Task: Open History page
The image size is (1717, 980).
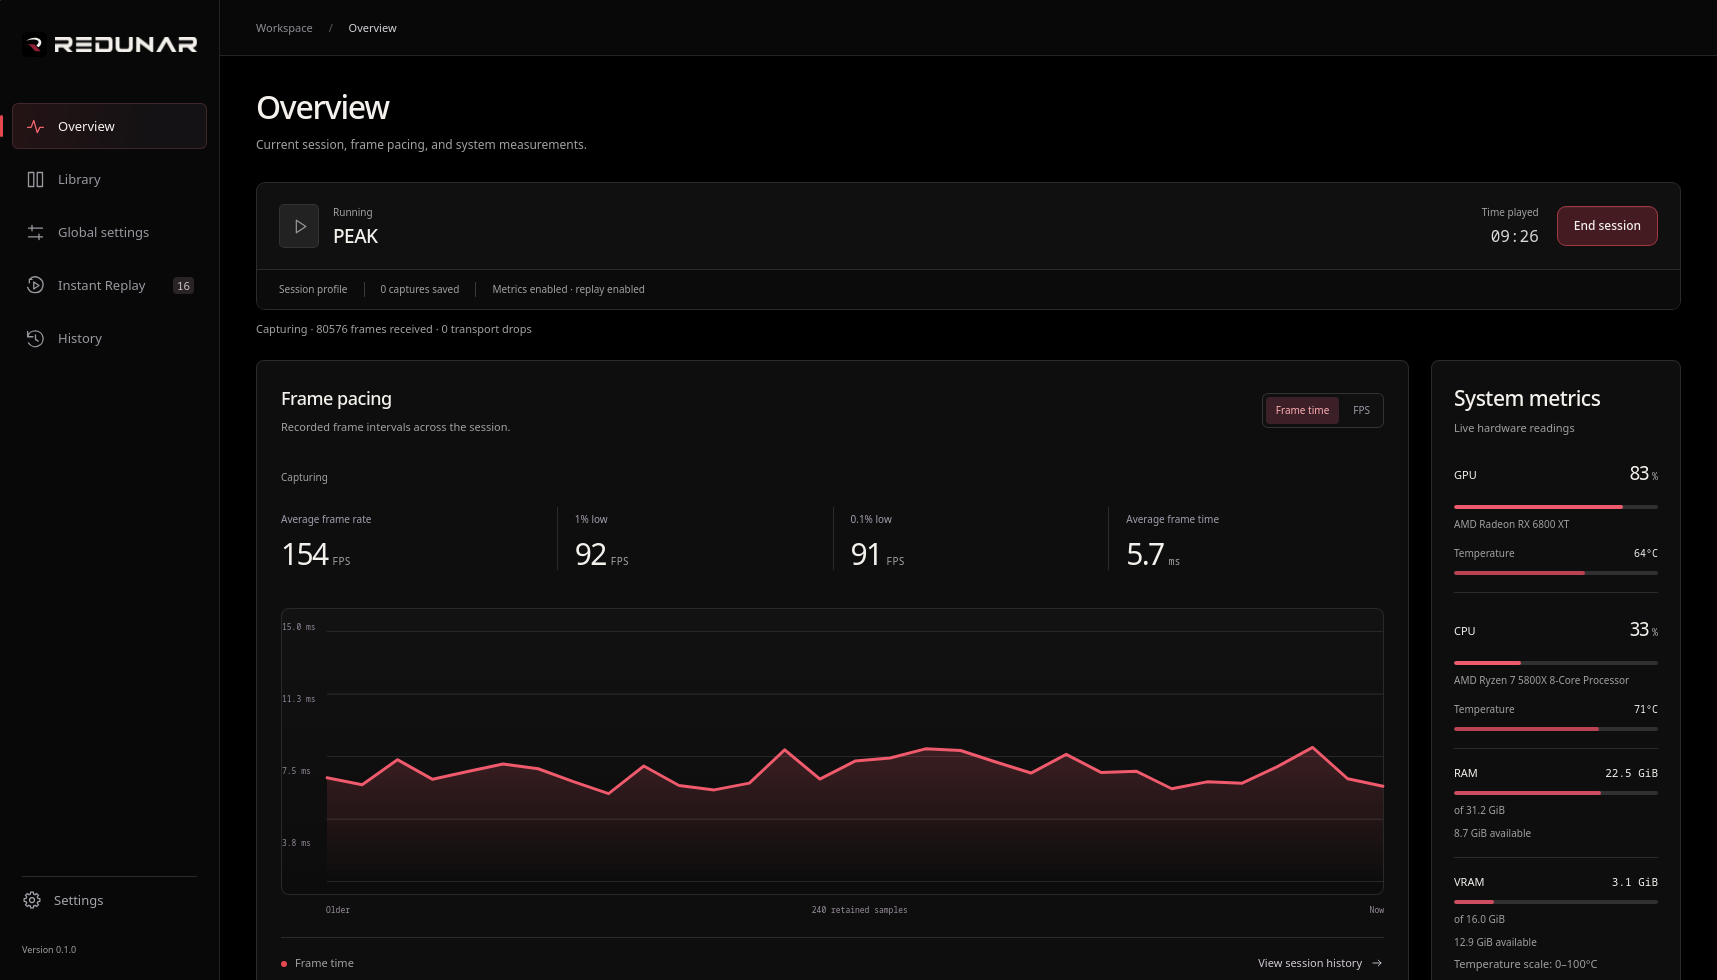Action: click(109, 339)
